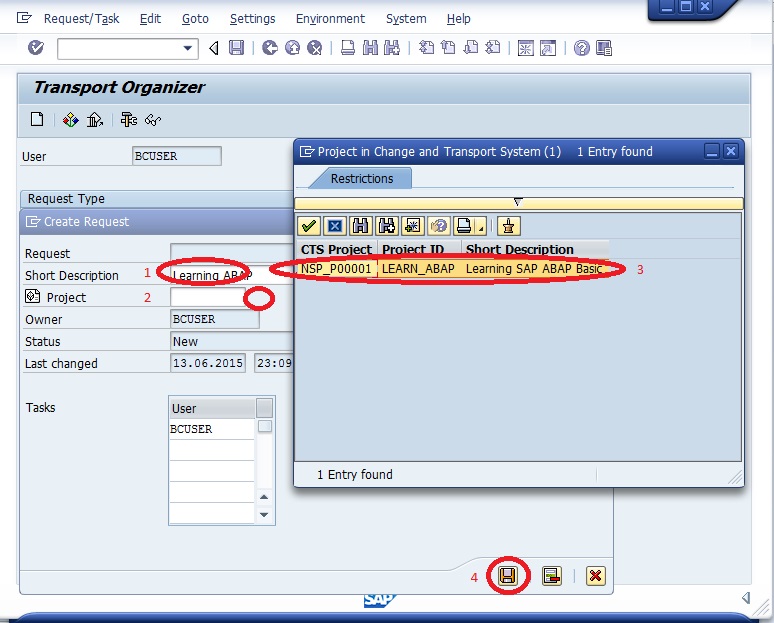
Task: Click the Print icon in popup toolbar
Action: coord(464,226)
